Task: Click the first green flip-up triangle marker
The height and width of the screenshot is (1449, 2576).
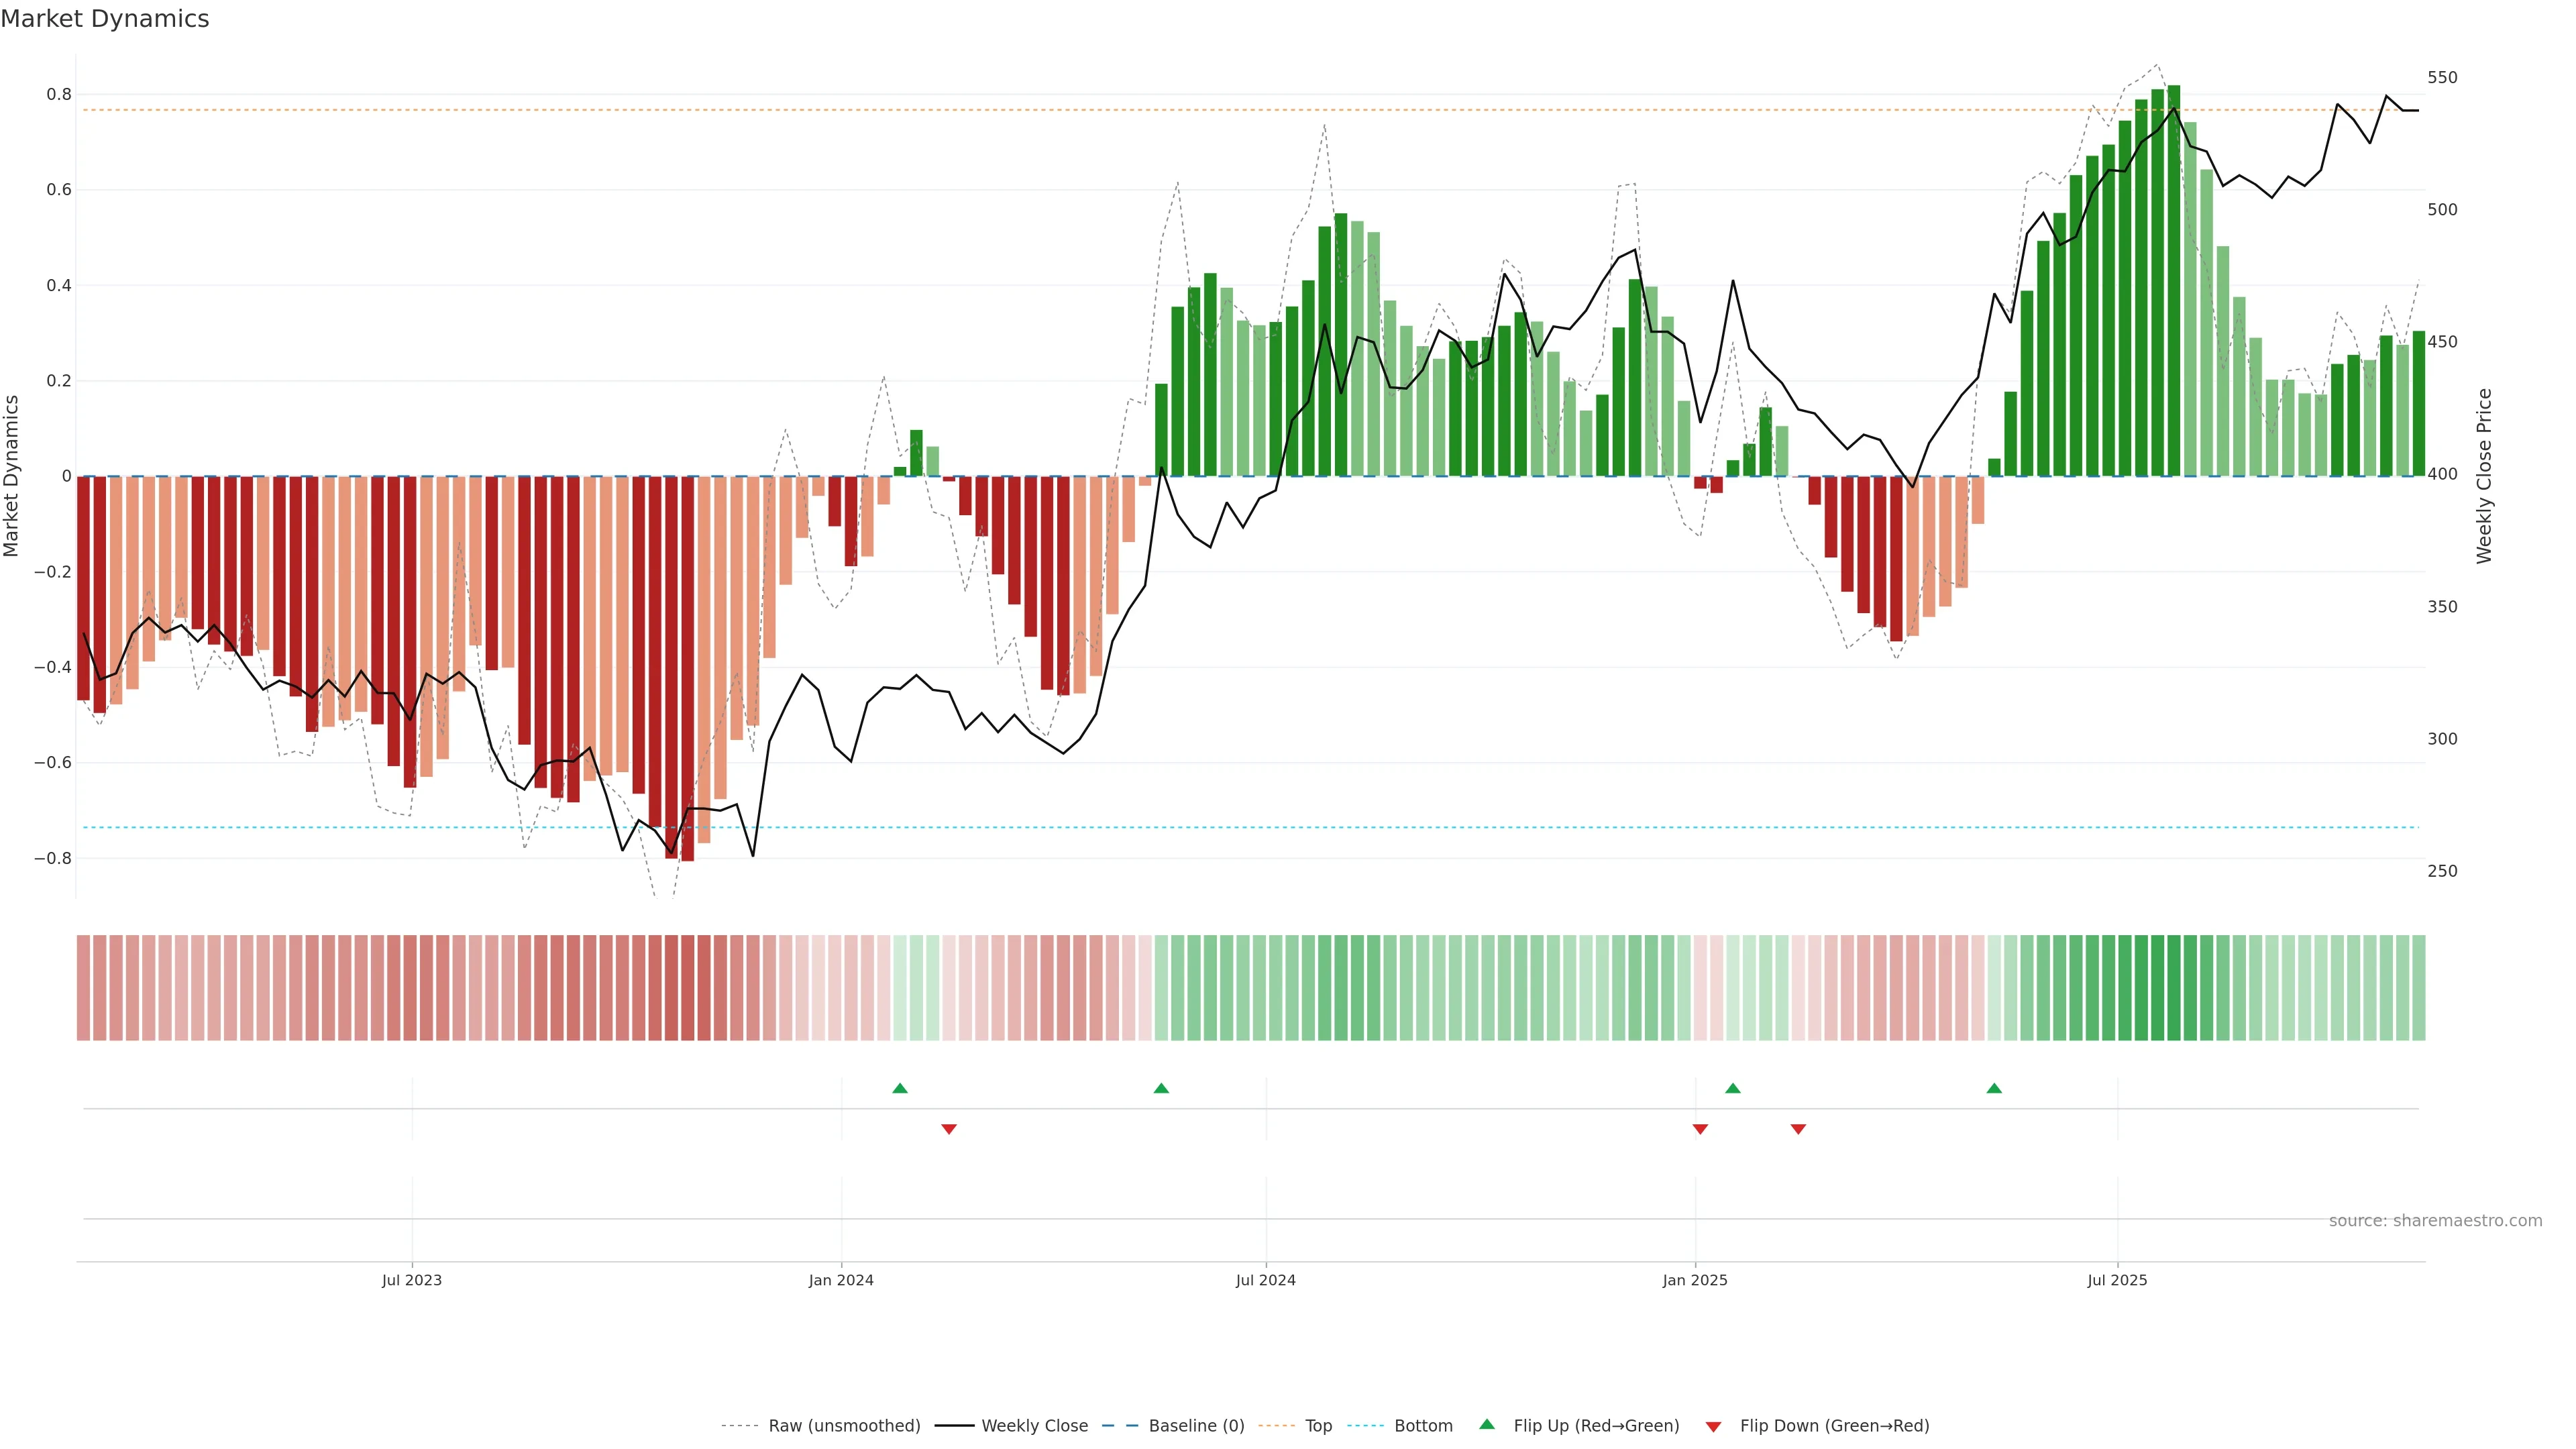Action: click(899, 1088)
